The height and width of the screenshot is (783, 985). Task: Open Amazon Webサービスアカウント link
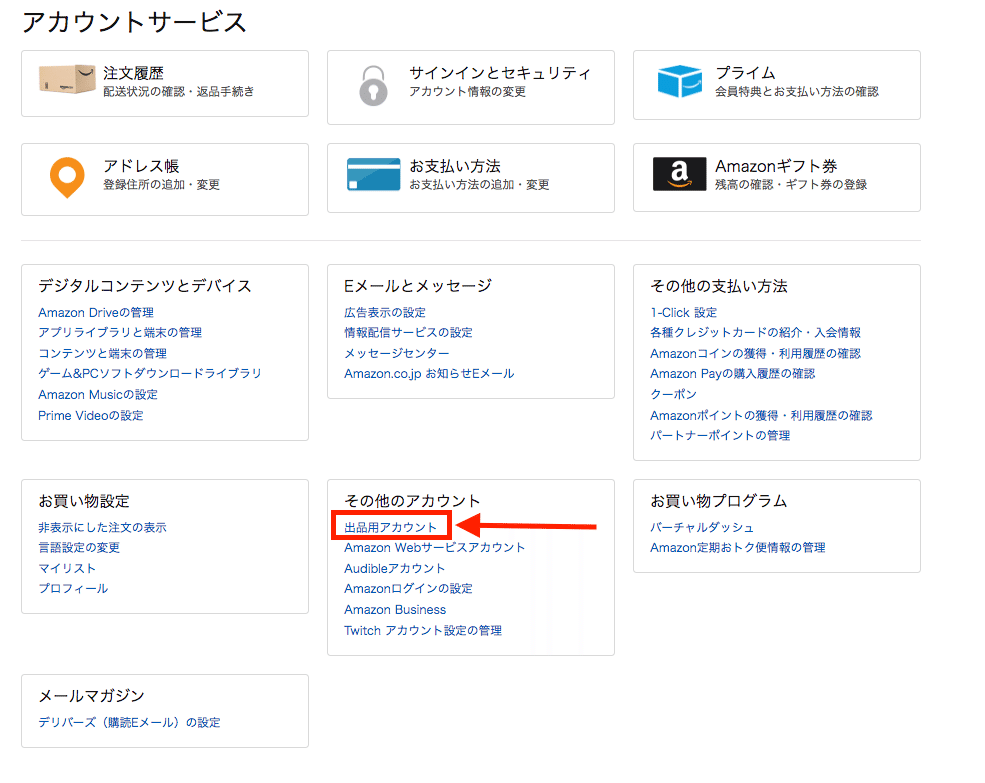tap(435, 547)
